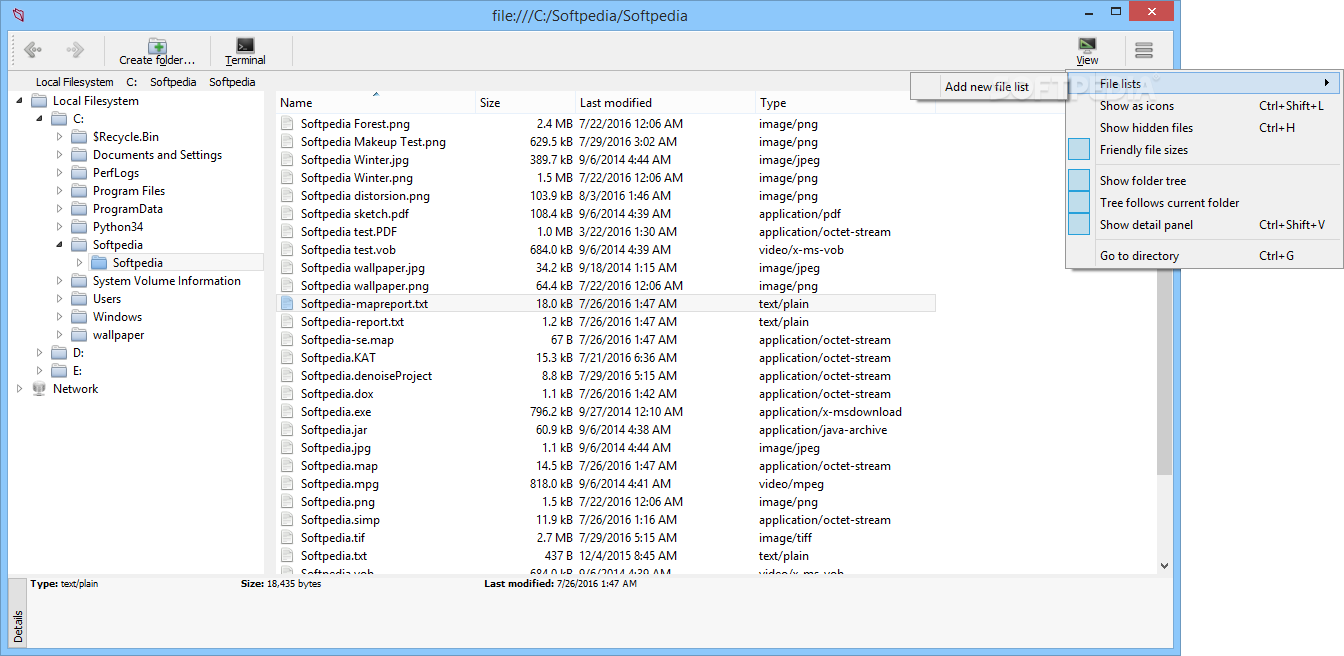Screen dimensions: 1344x656
Task: Sort by Last modified column header
Action: pos(666,103)
